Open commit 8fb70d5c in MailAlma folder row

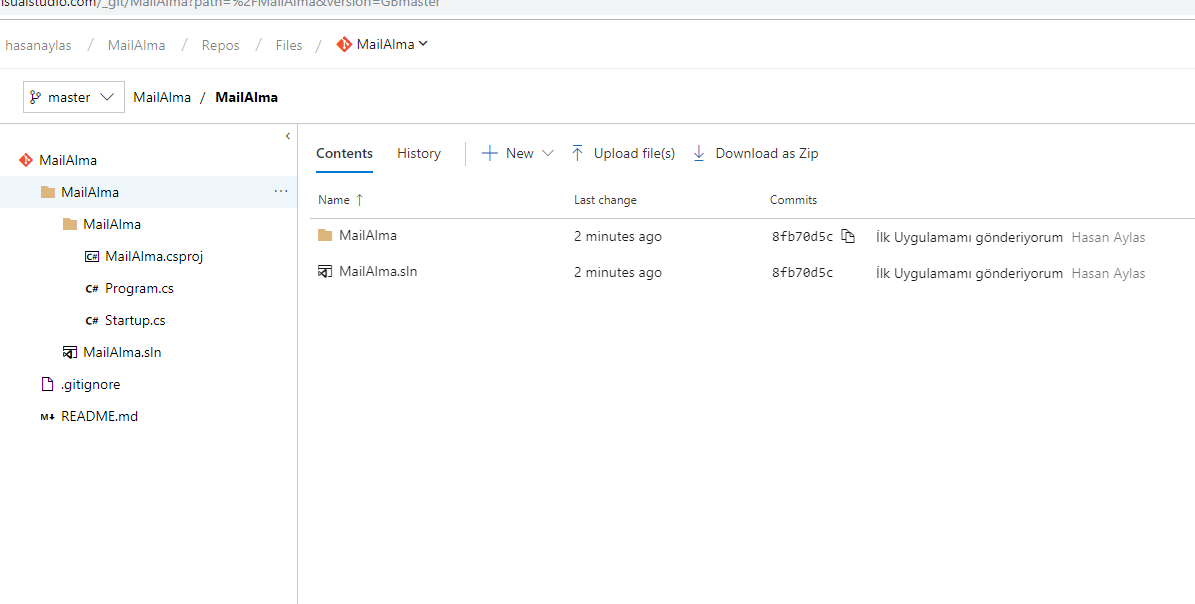click(x=803, y=237)
